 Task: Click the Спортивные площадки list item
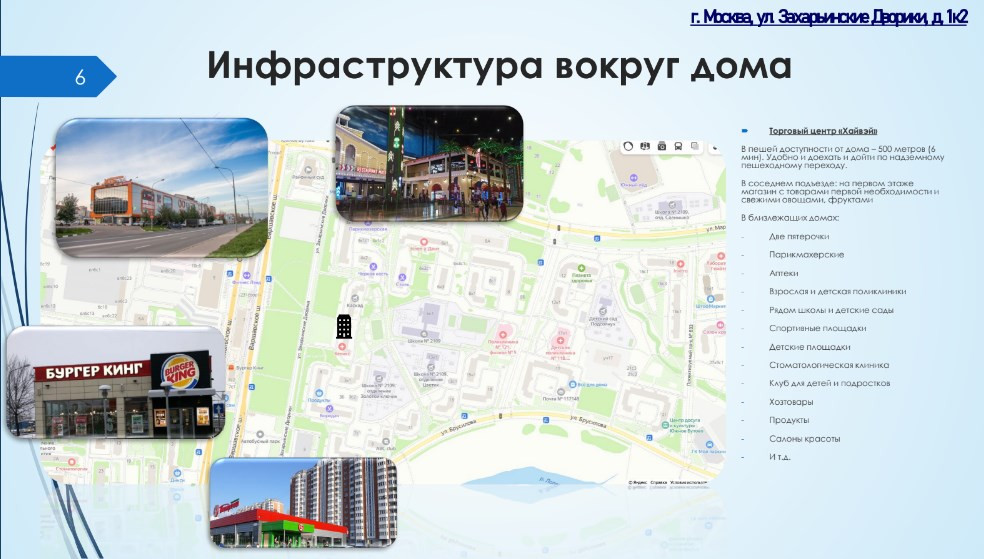point(818,328)
